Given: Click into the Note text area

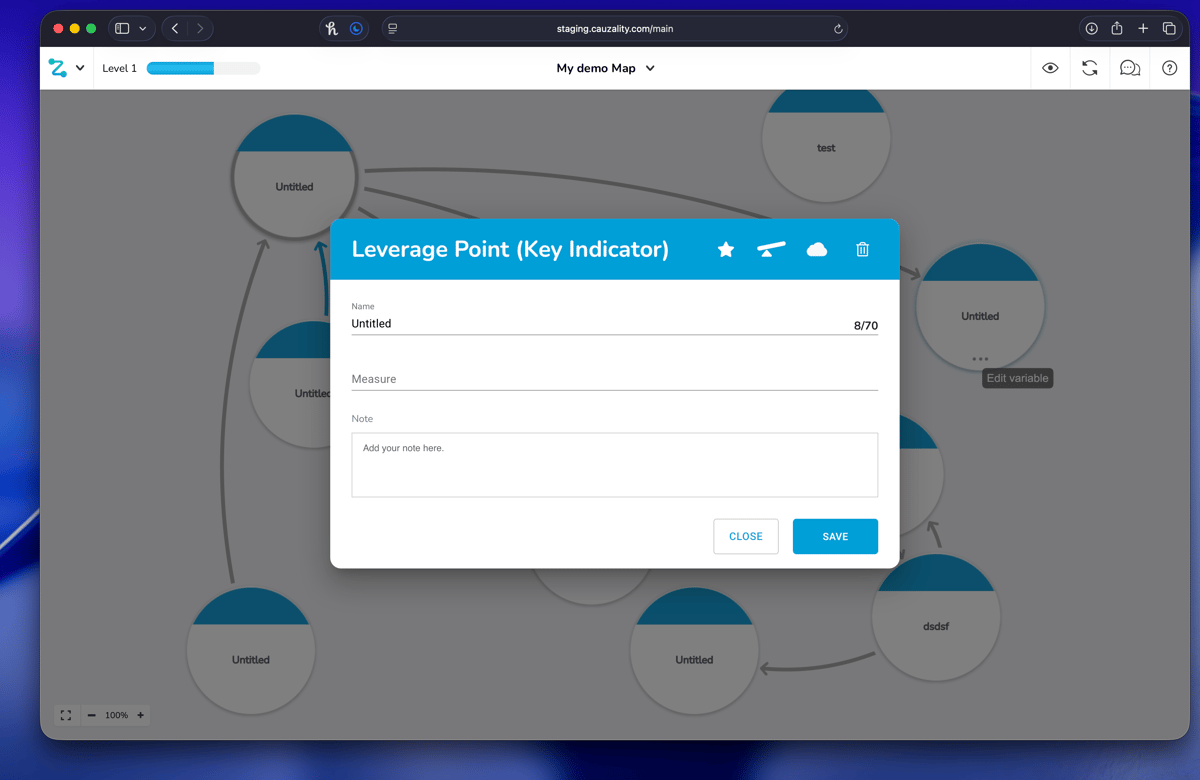Looking at the screenshot, I should coord(615,465).
